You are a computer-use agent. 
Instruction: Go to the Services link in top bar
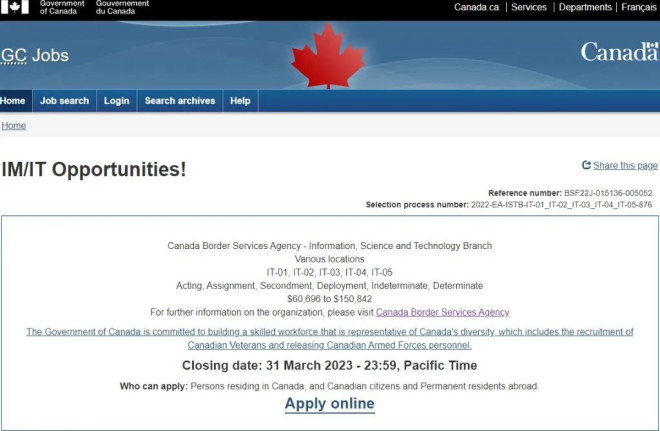point(529,7)
